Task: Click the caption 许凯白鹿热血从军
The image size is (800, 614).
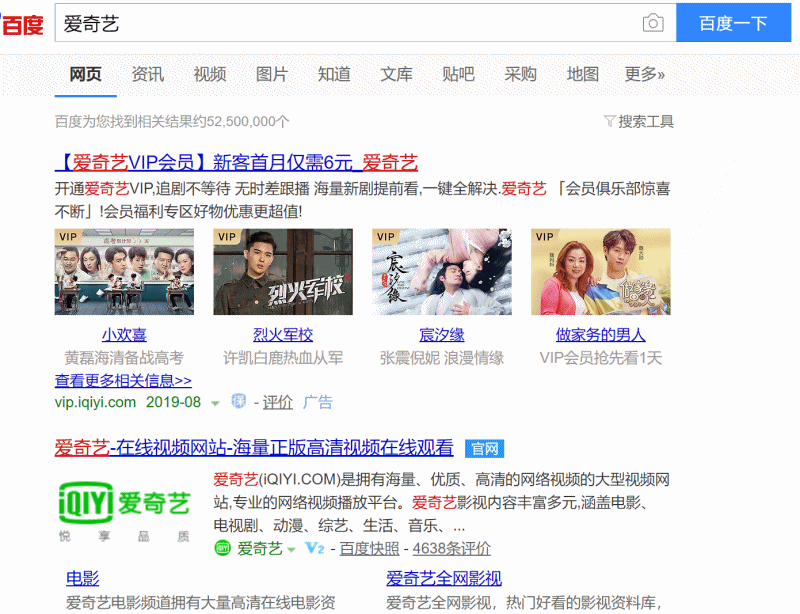Action: tap(283, 358)
